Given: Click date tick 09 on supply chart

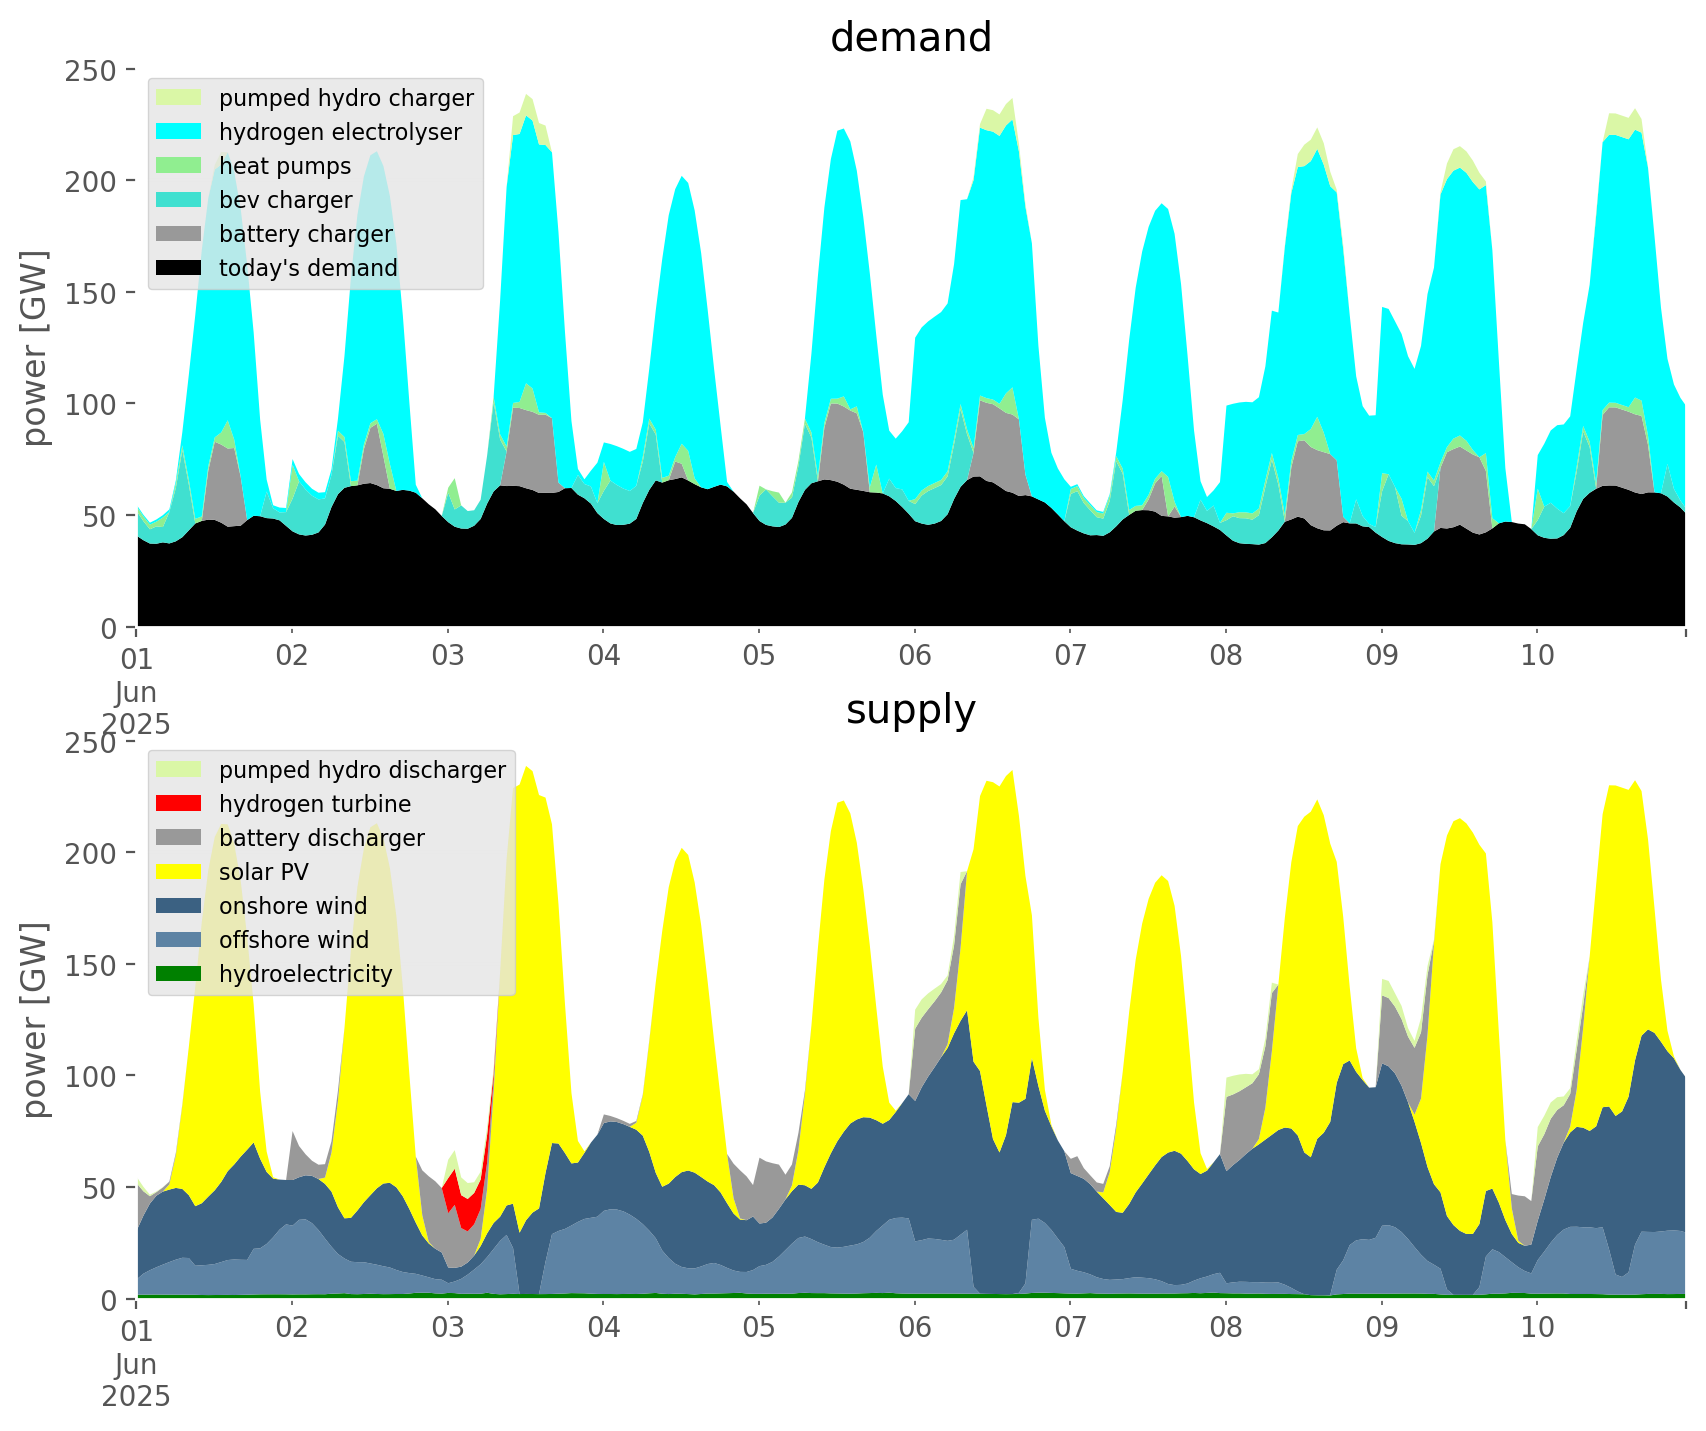Looking at the screenshot, I should 1382,1329.
